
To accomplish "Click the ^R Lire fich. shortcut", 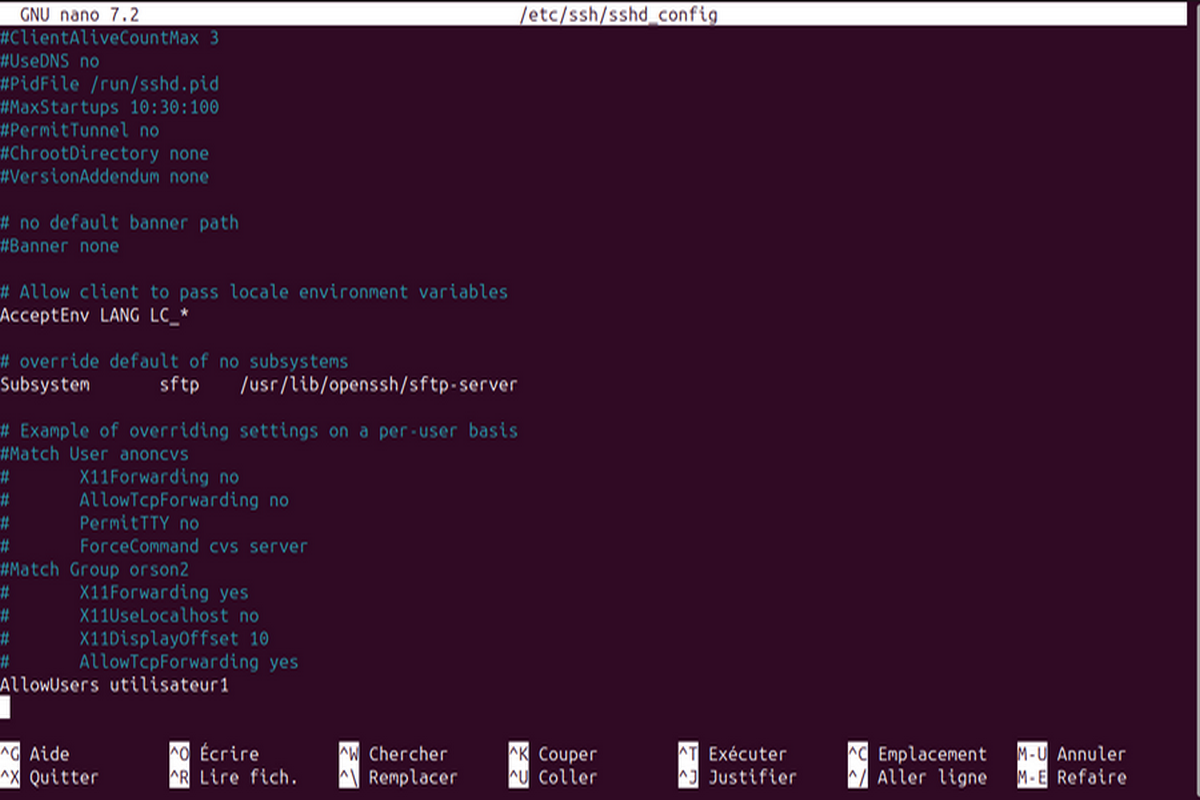I will (x=233, y=777).
